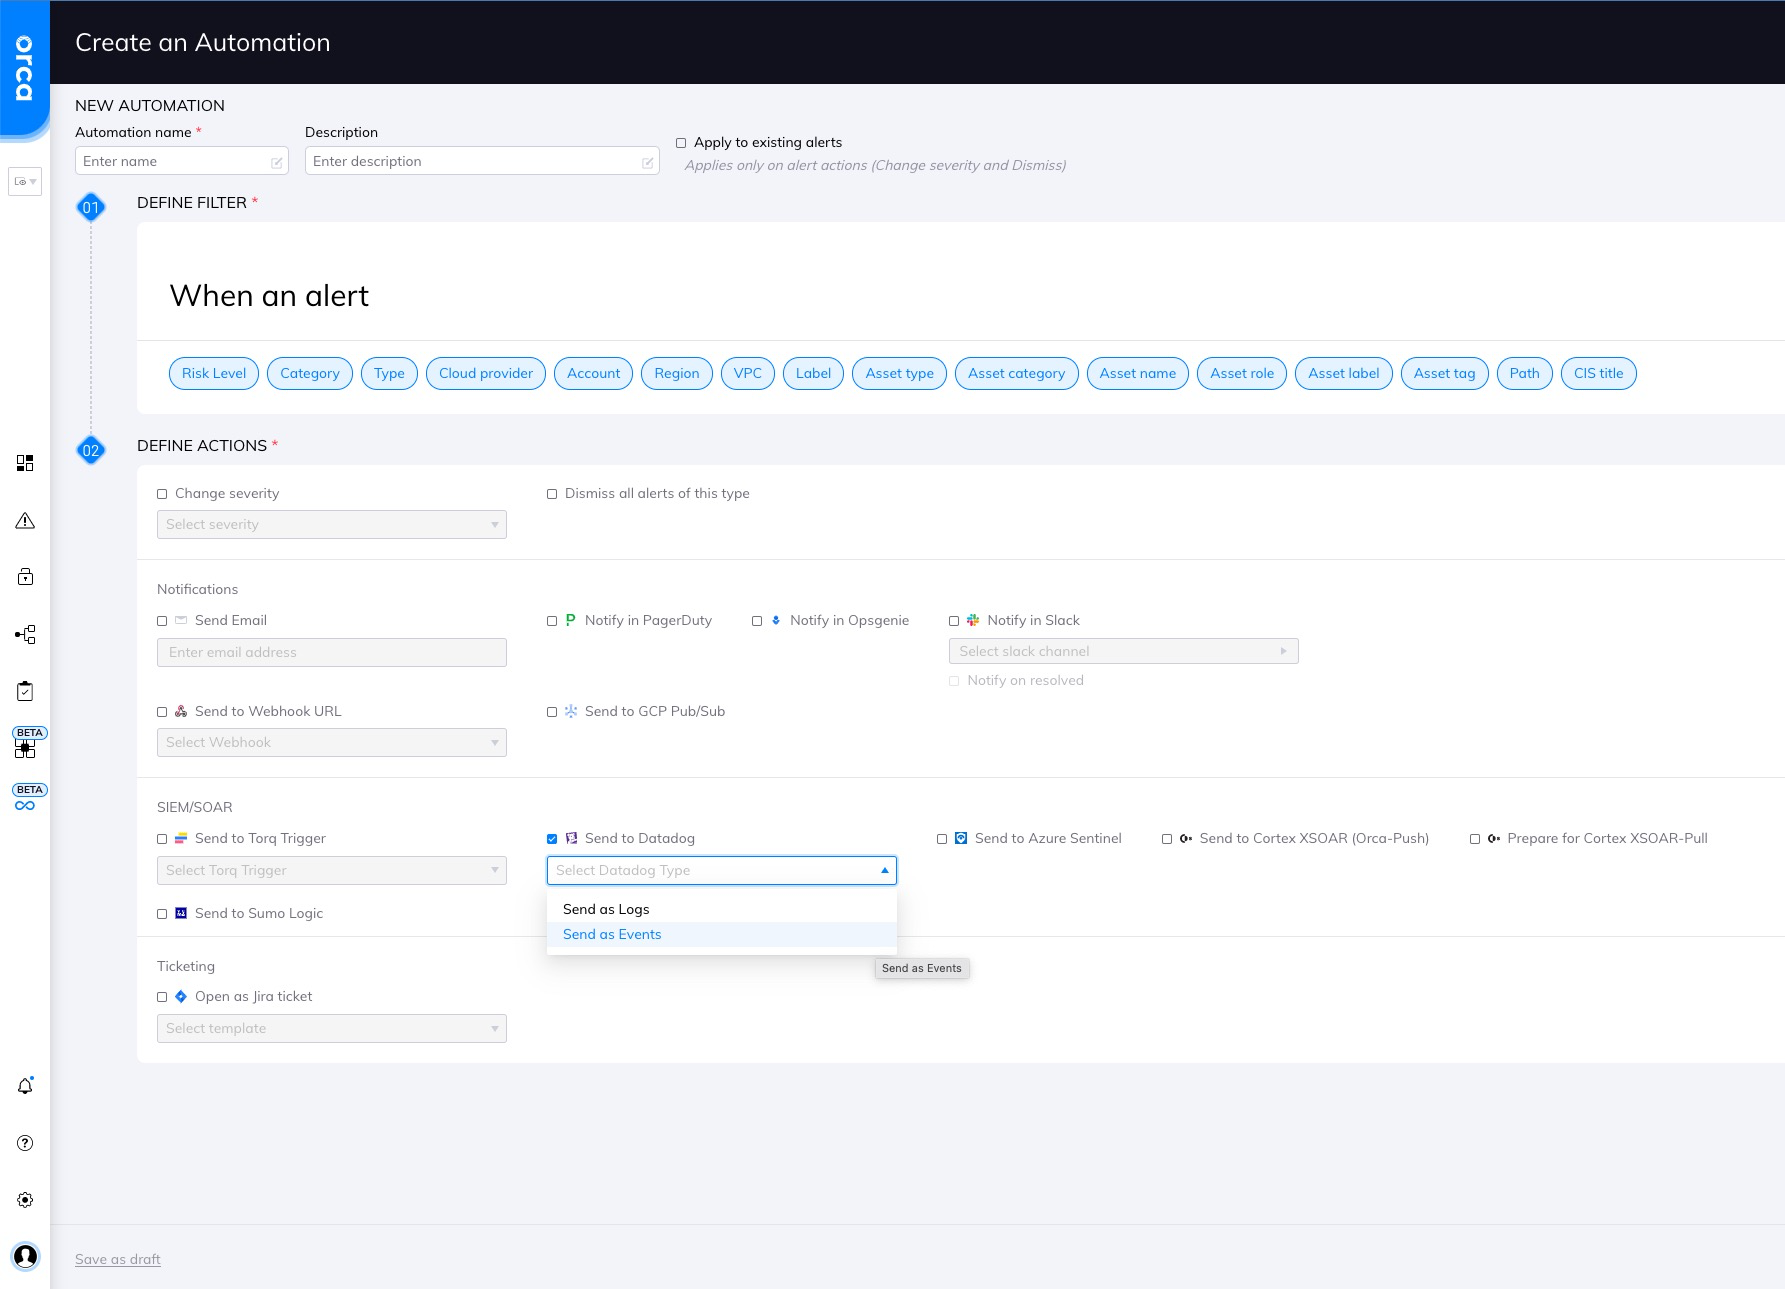Select the Risk Level filter chip

213,373
